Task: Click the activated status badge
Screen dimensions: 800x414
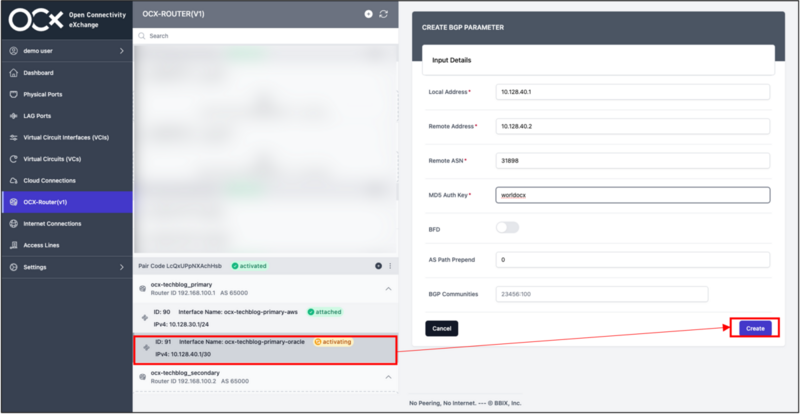Action: (x=249, y=266)
